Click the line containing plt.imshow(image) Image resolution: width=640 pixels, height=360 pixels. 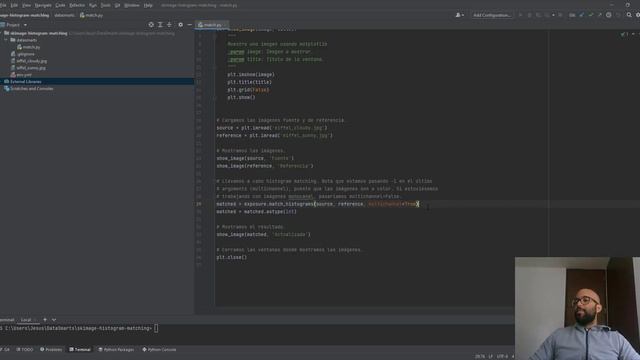pos(251,75)
